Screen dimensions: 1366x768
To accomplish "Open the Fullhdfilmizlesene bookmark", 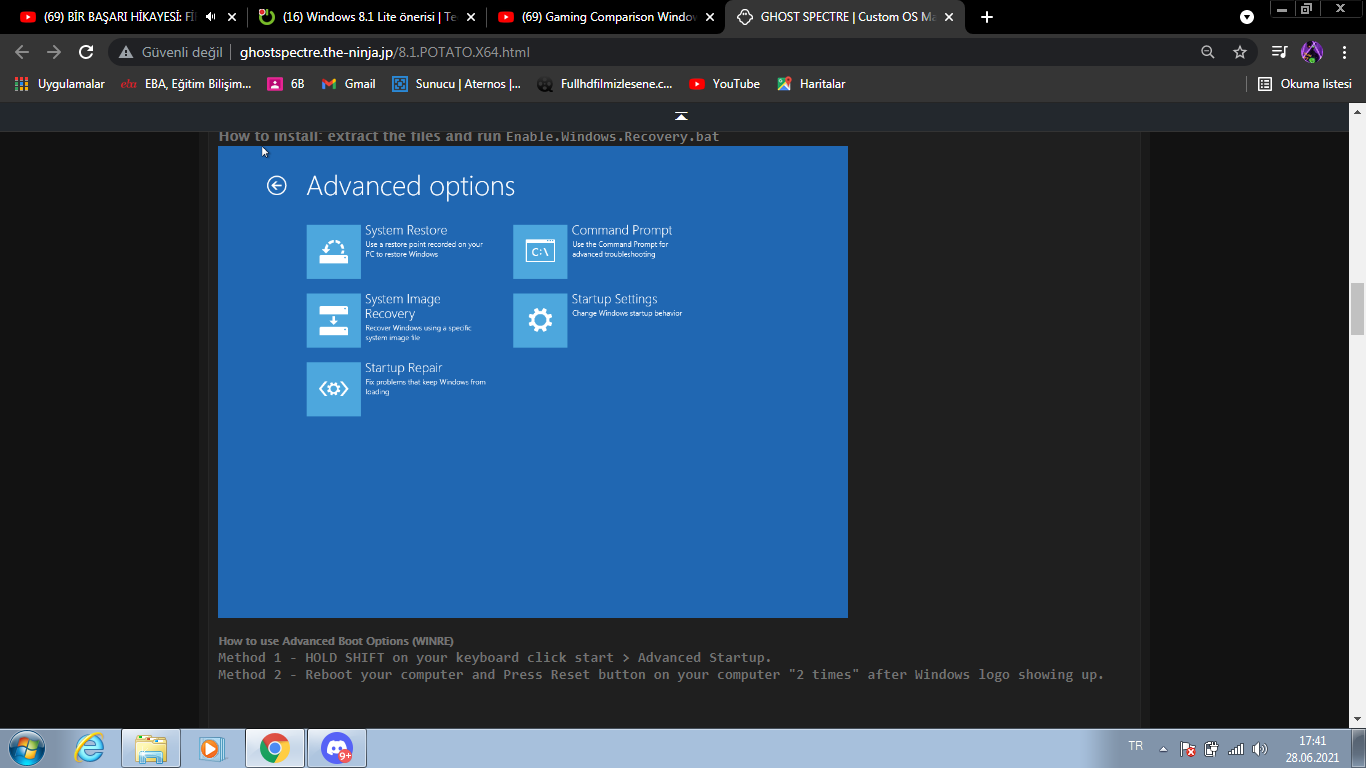I will (605, 84).
